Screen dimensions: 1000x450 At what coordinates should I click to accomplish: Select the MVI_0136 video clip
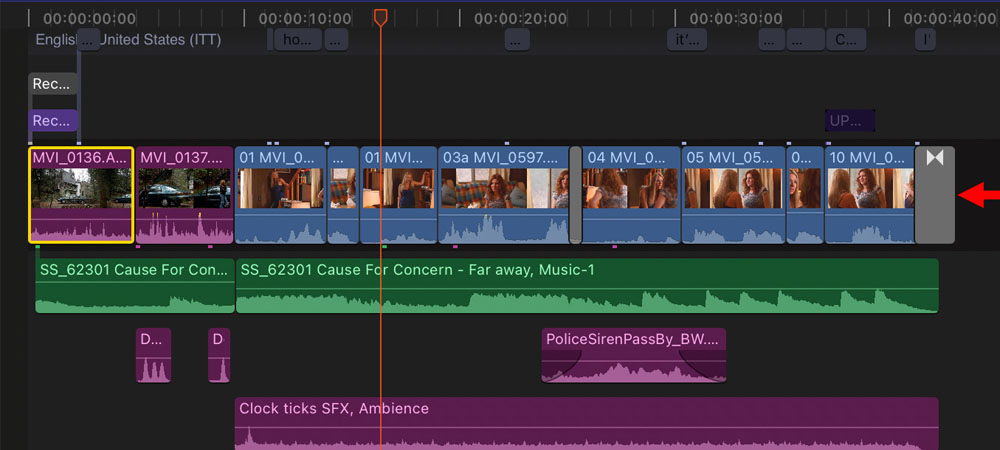pos(80,195)
